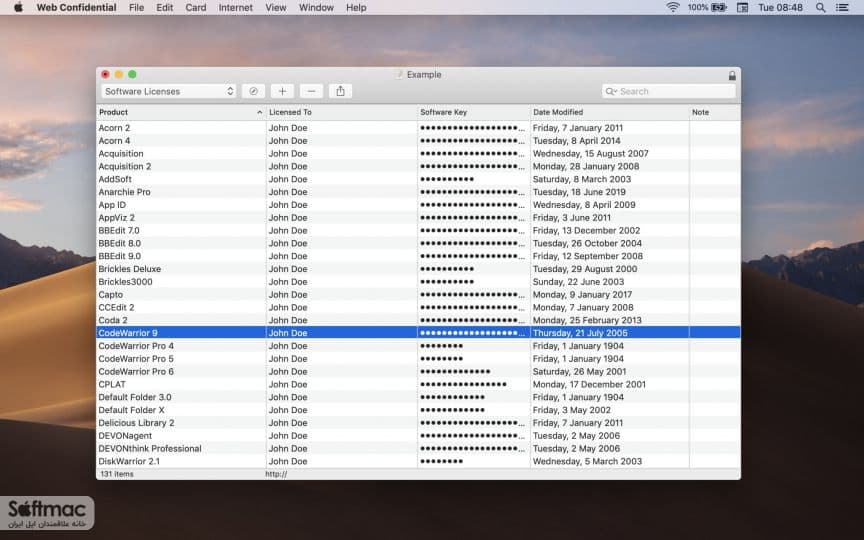The height and width of the screenshot is (540, 864).
Task: Select the Coda 2 row
Action: click(418, 320)
